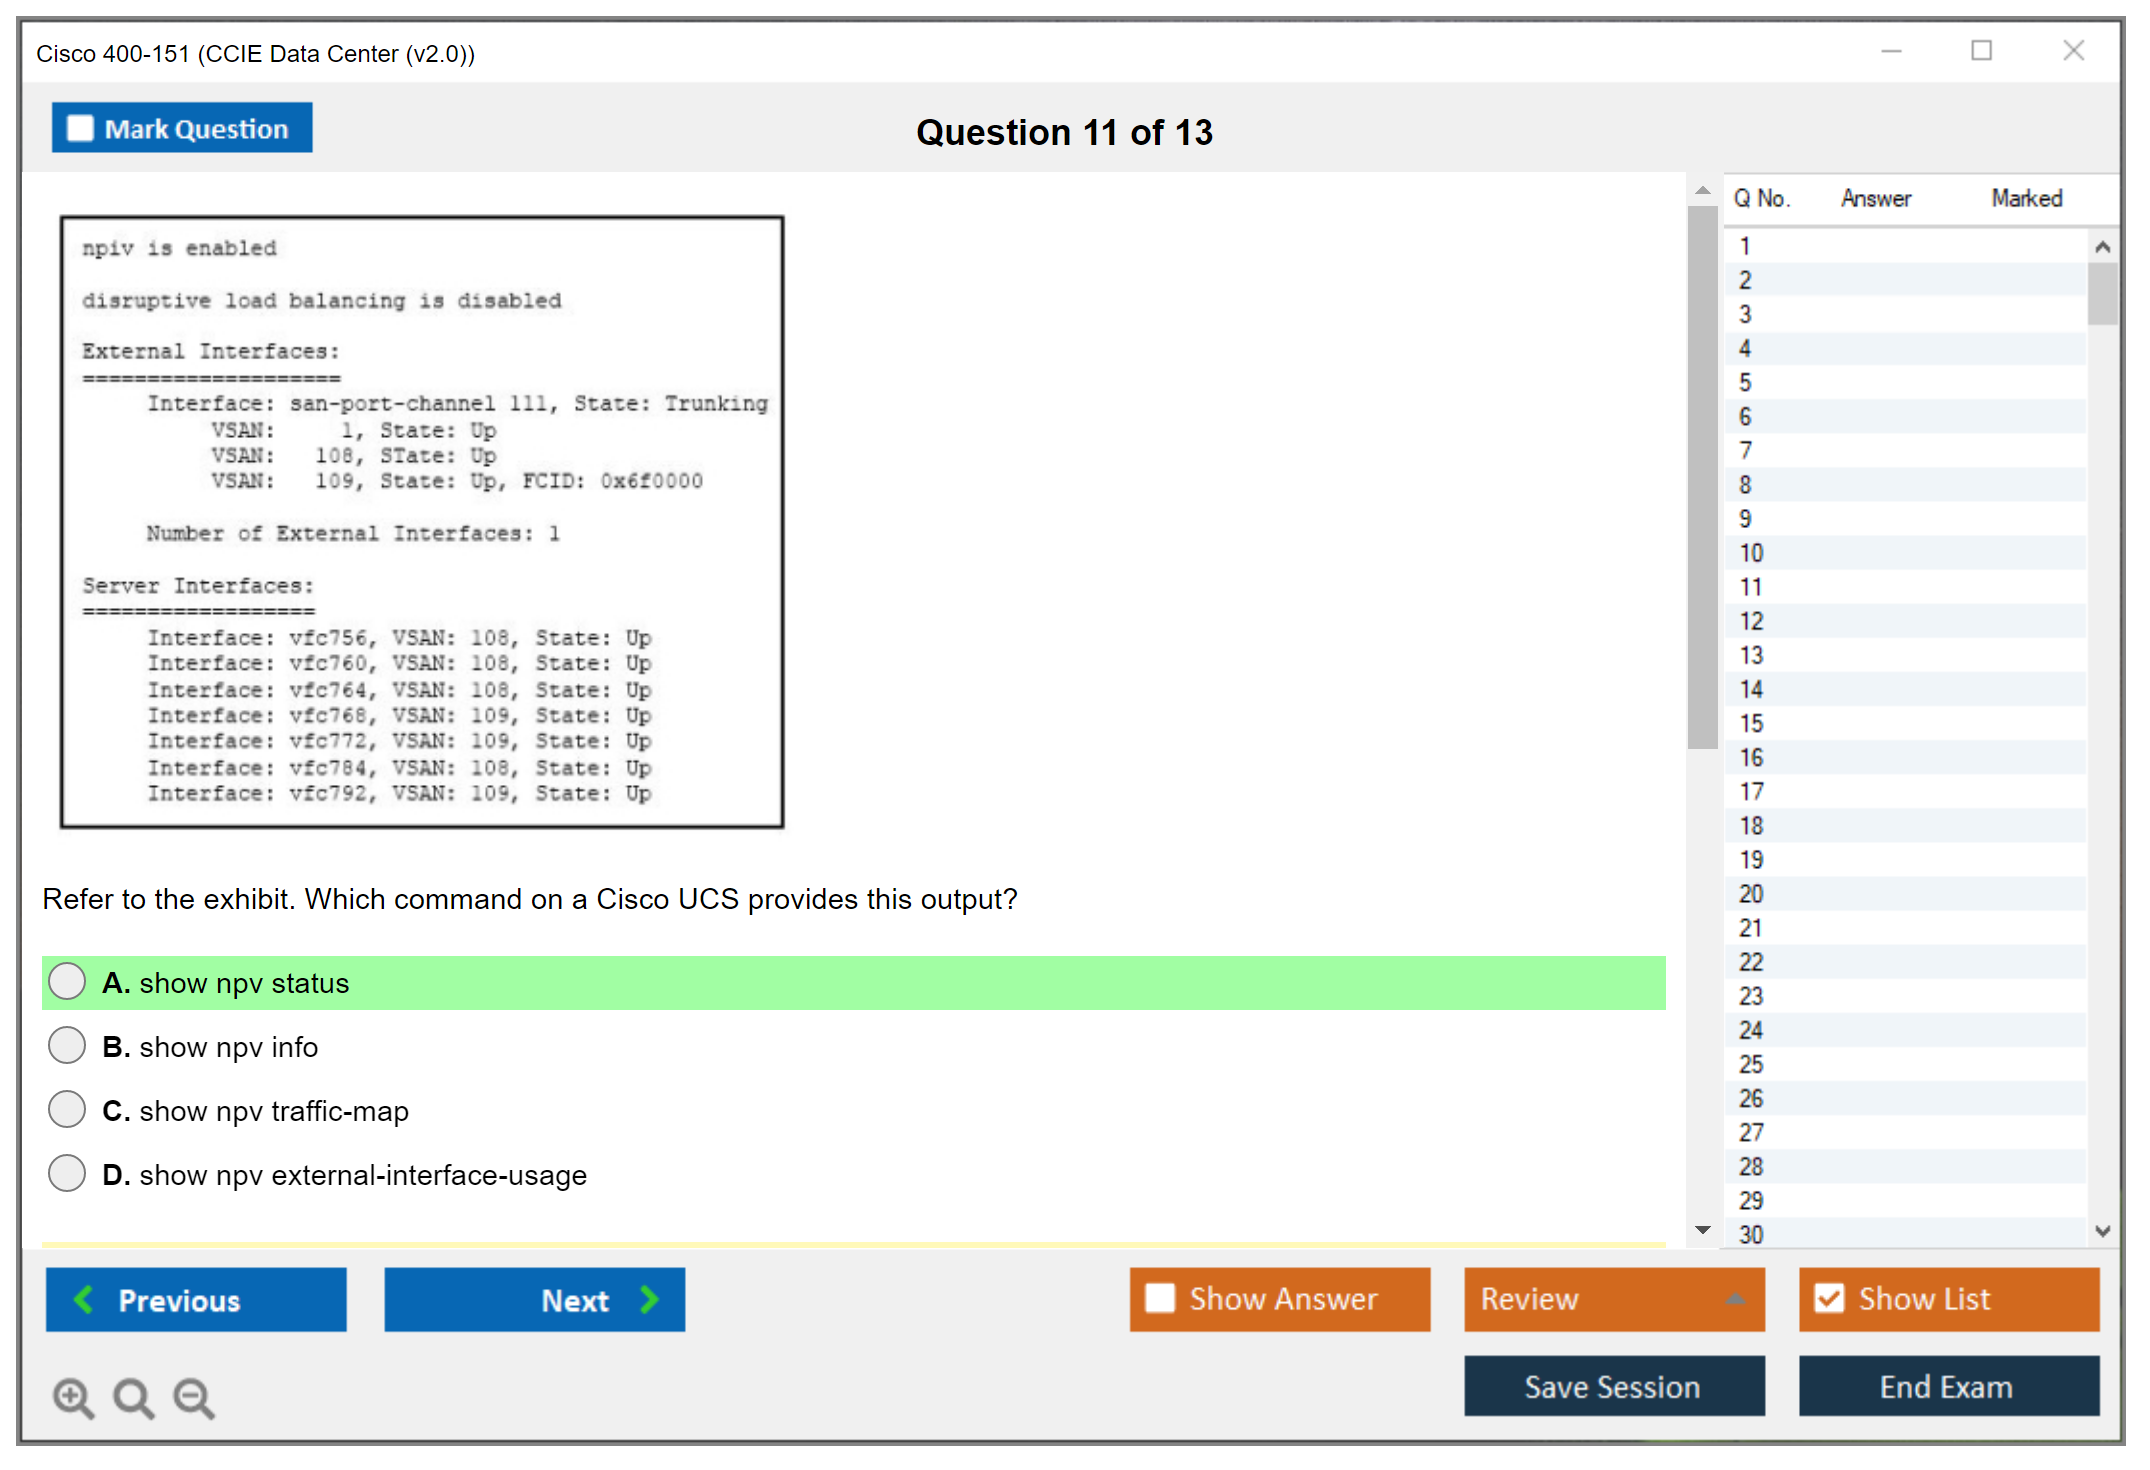Click the zoom out magnifier icon

(x=193, y=1398)
